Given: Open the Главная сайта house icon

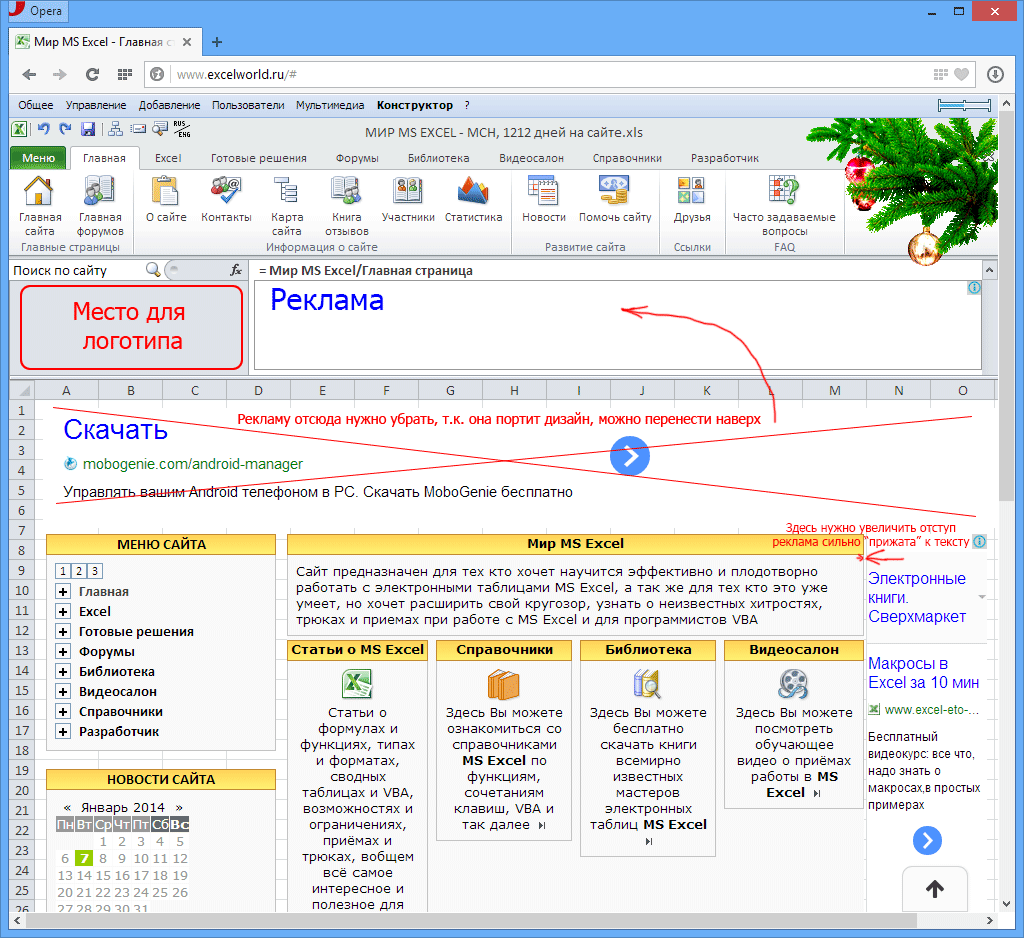Looking at the screenshot, I should 39,191.
